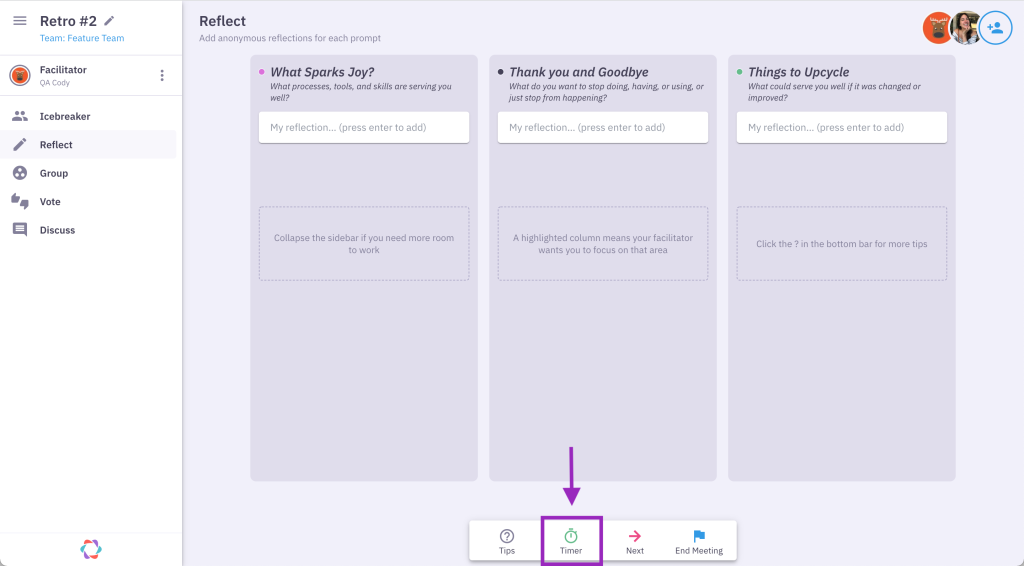Open the Timer in bottom bar
Viewport: 1024px width, 566px height.
pyautogui.click(x=571, y=541)
